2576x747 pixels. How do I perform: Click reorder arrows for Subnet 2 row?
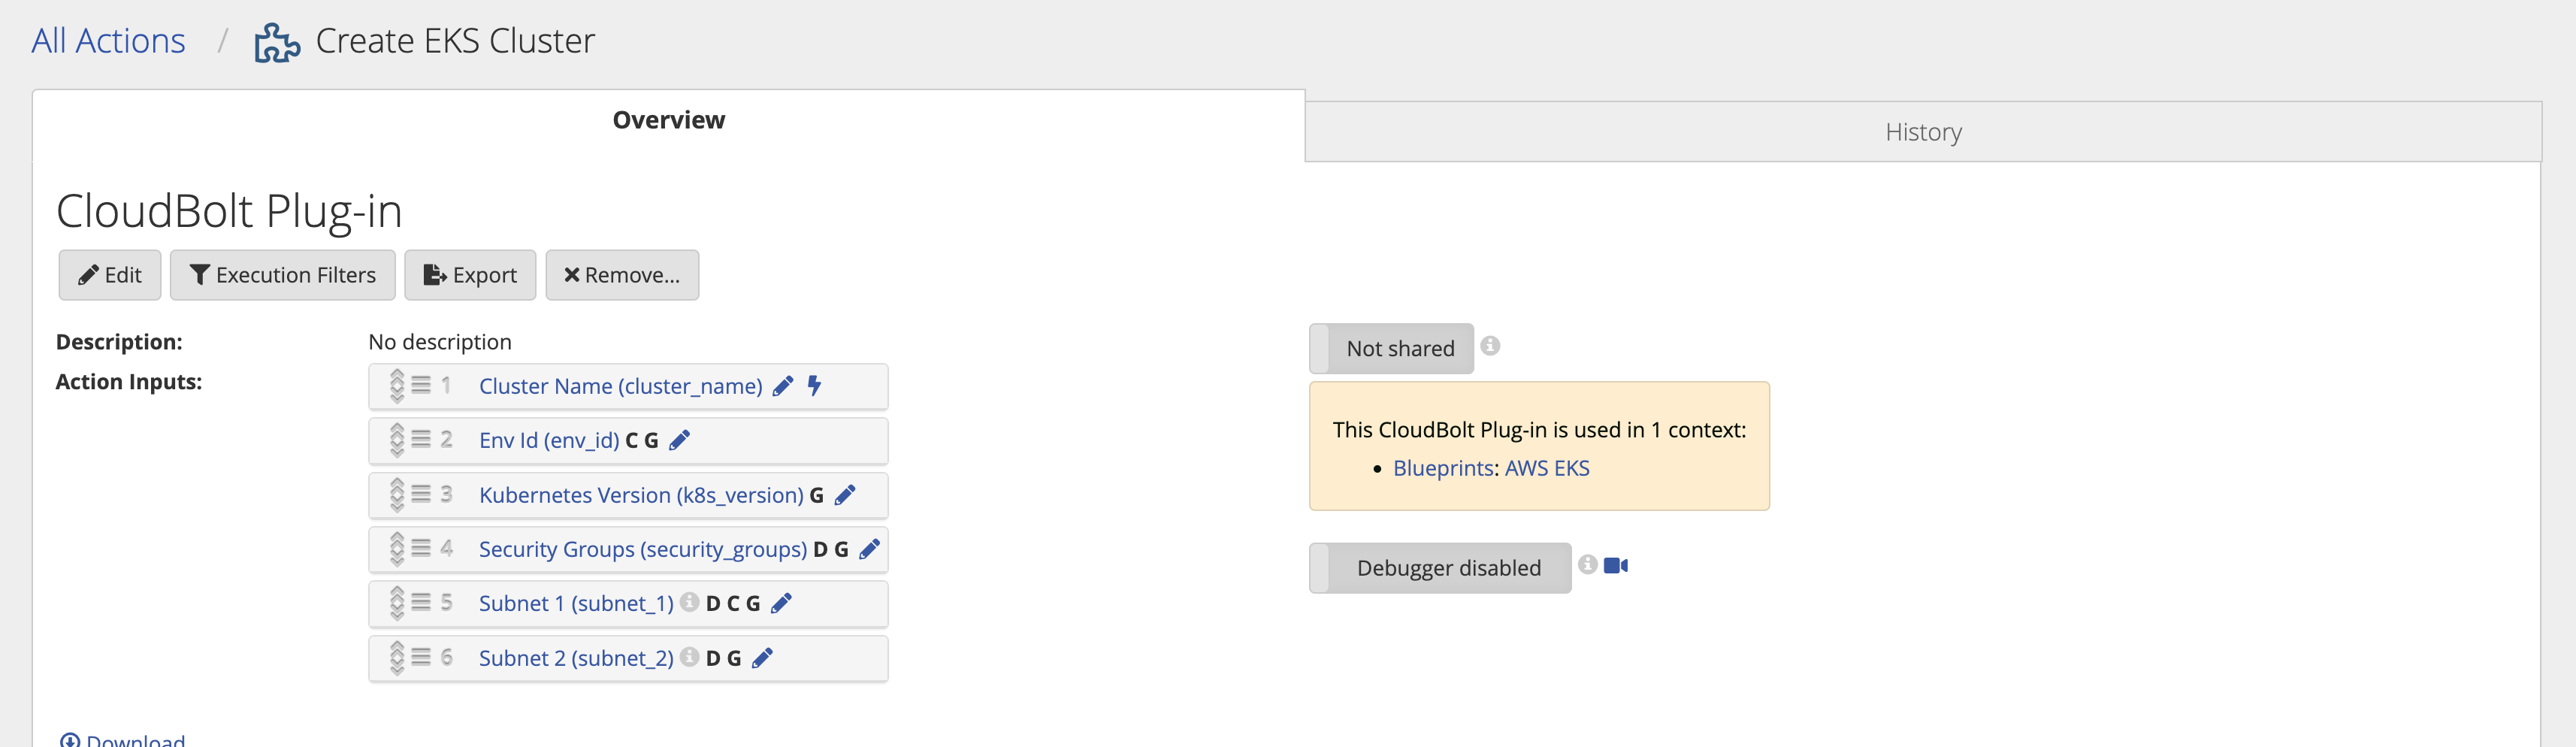(x=397, y=658)
